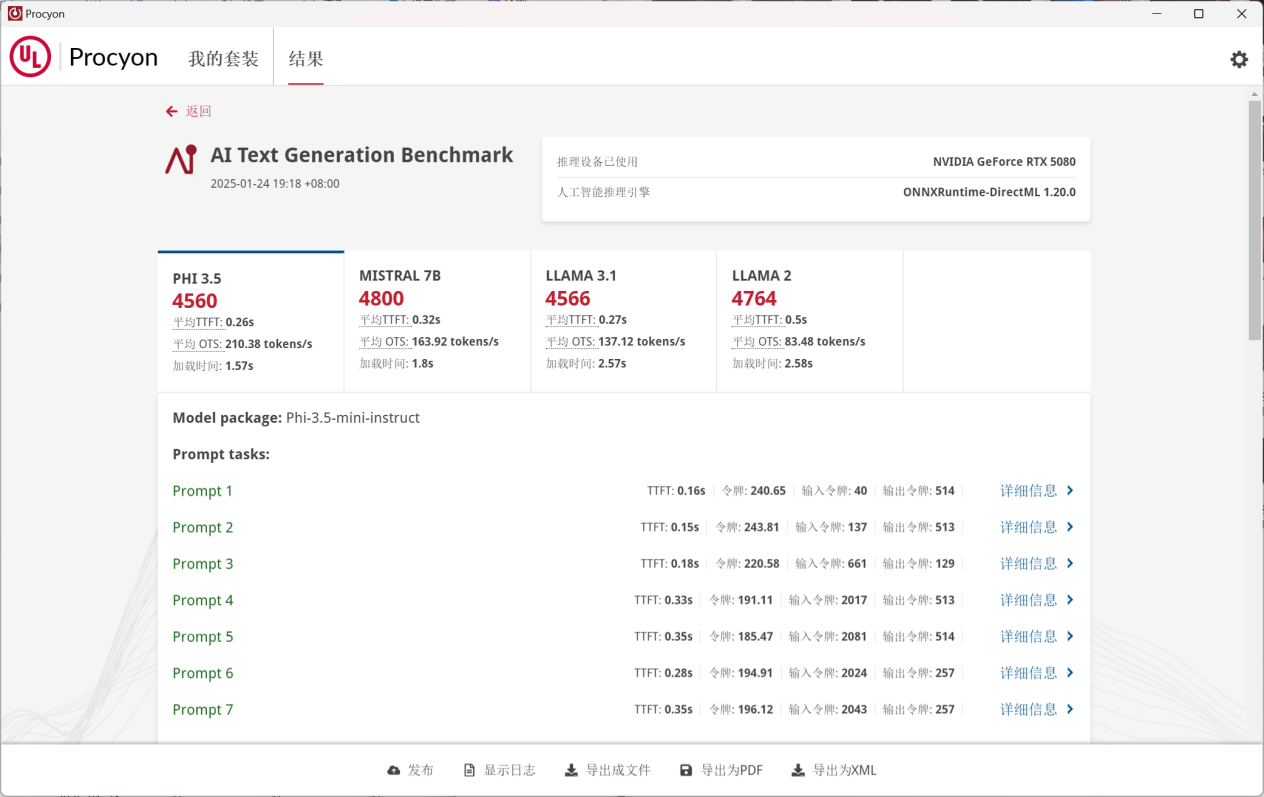Click the 导出为PDF save icon

click(x=686, y=770)
